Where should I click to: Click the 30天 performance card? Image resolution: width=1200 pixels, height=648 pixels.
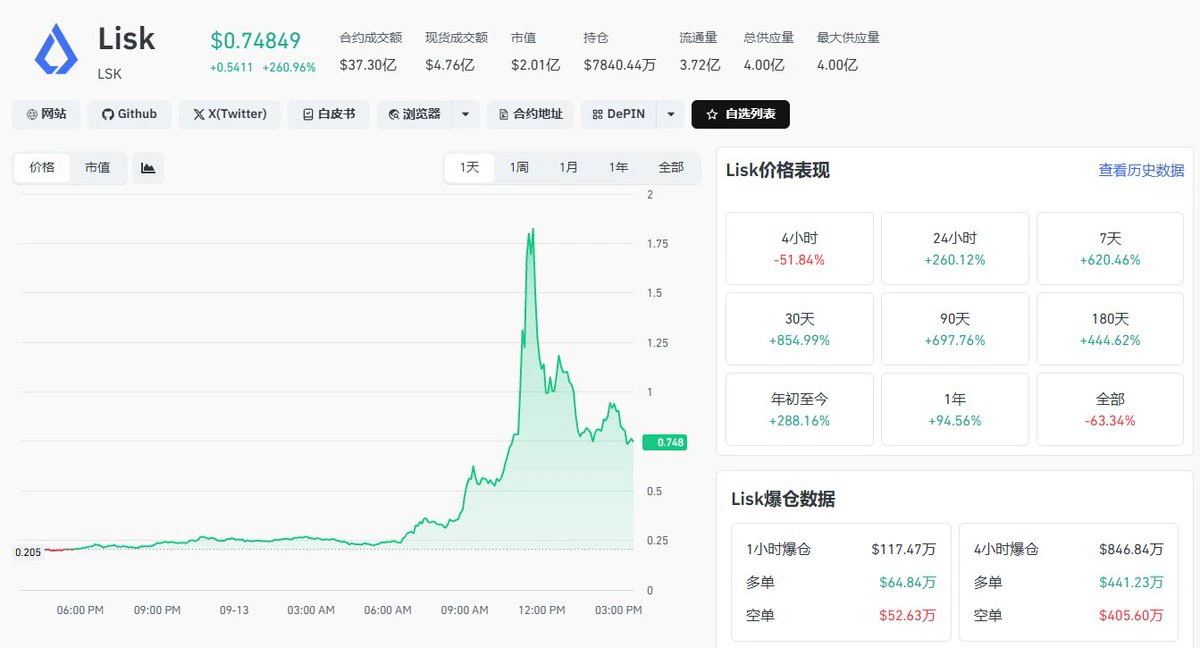[799, 329]
